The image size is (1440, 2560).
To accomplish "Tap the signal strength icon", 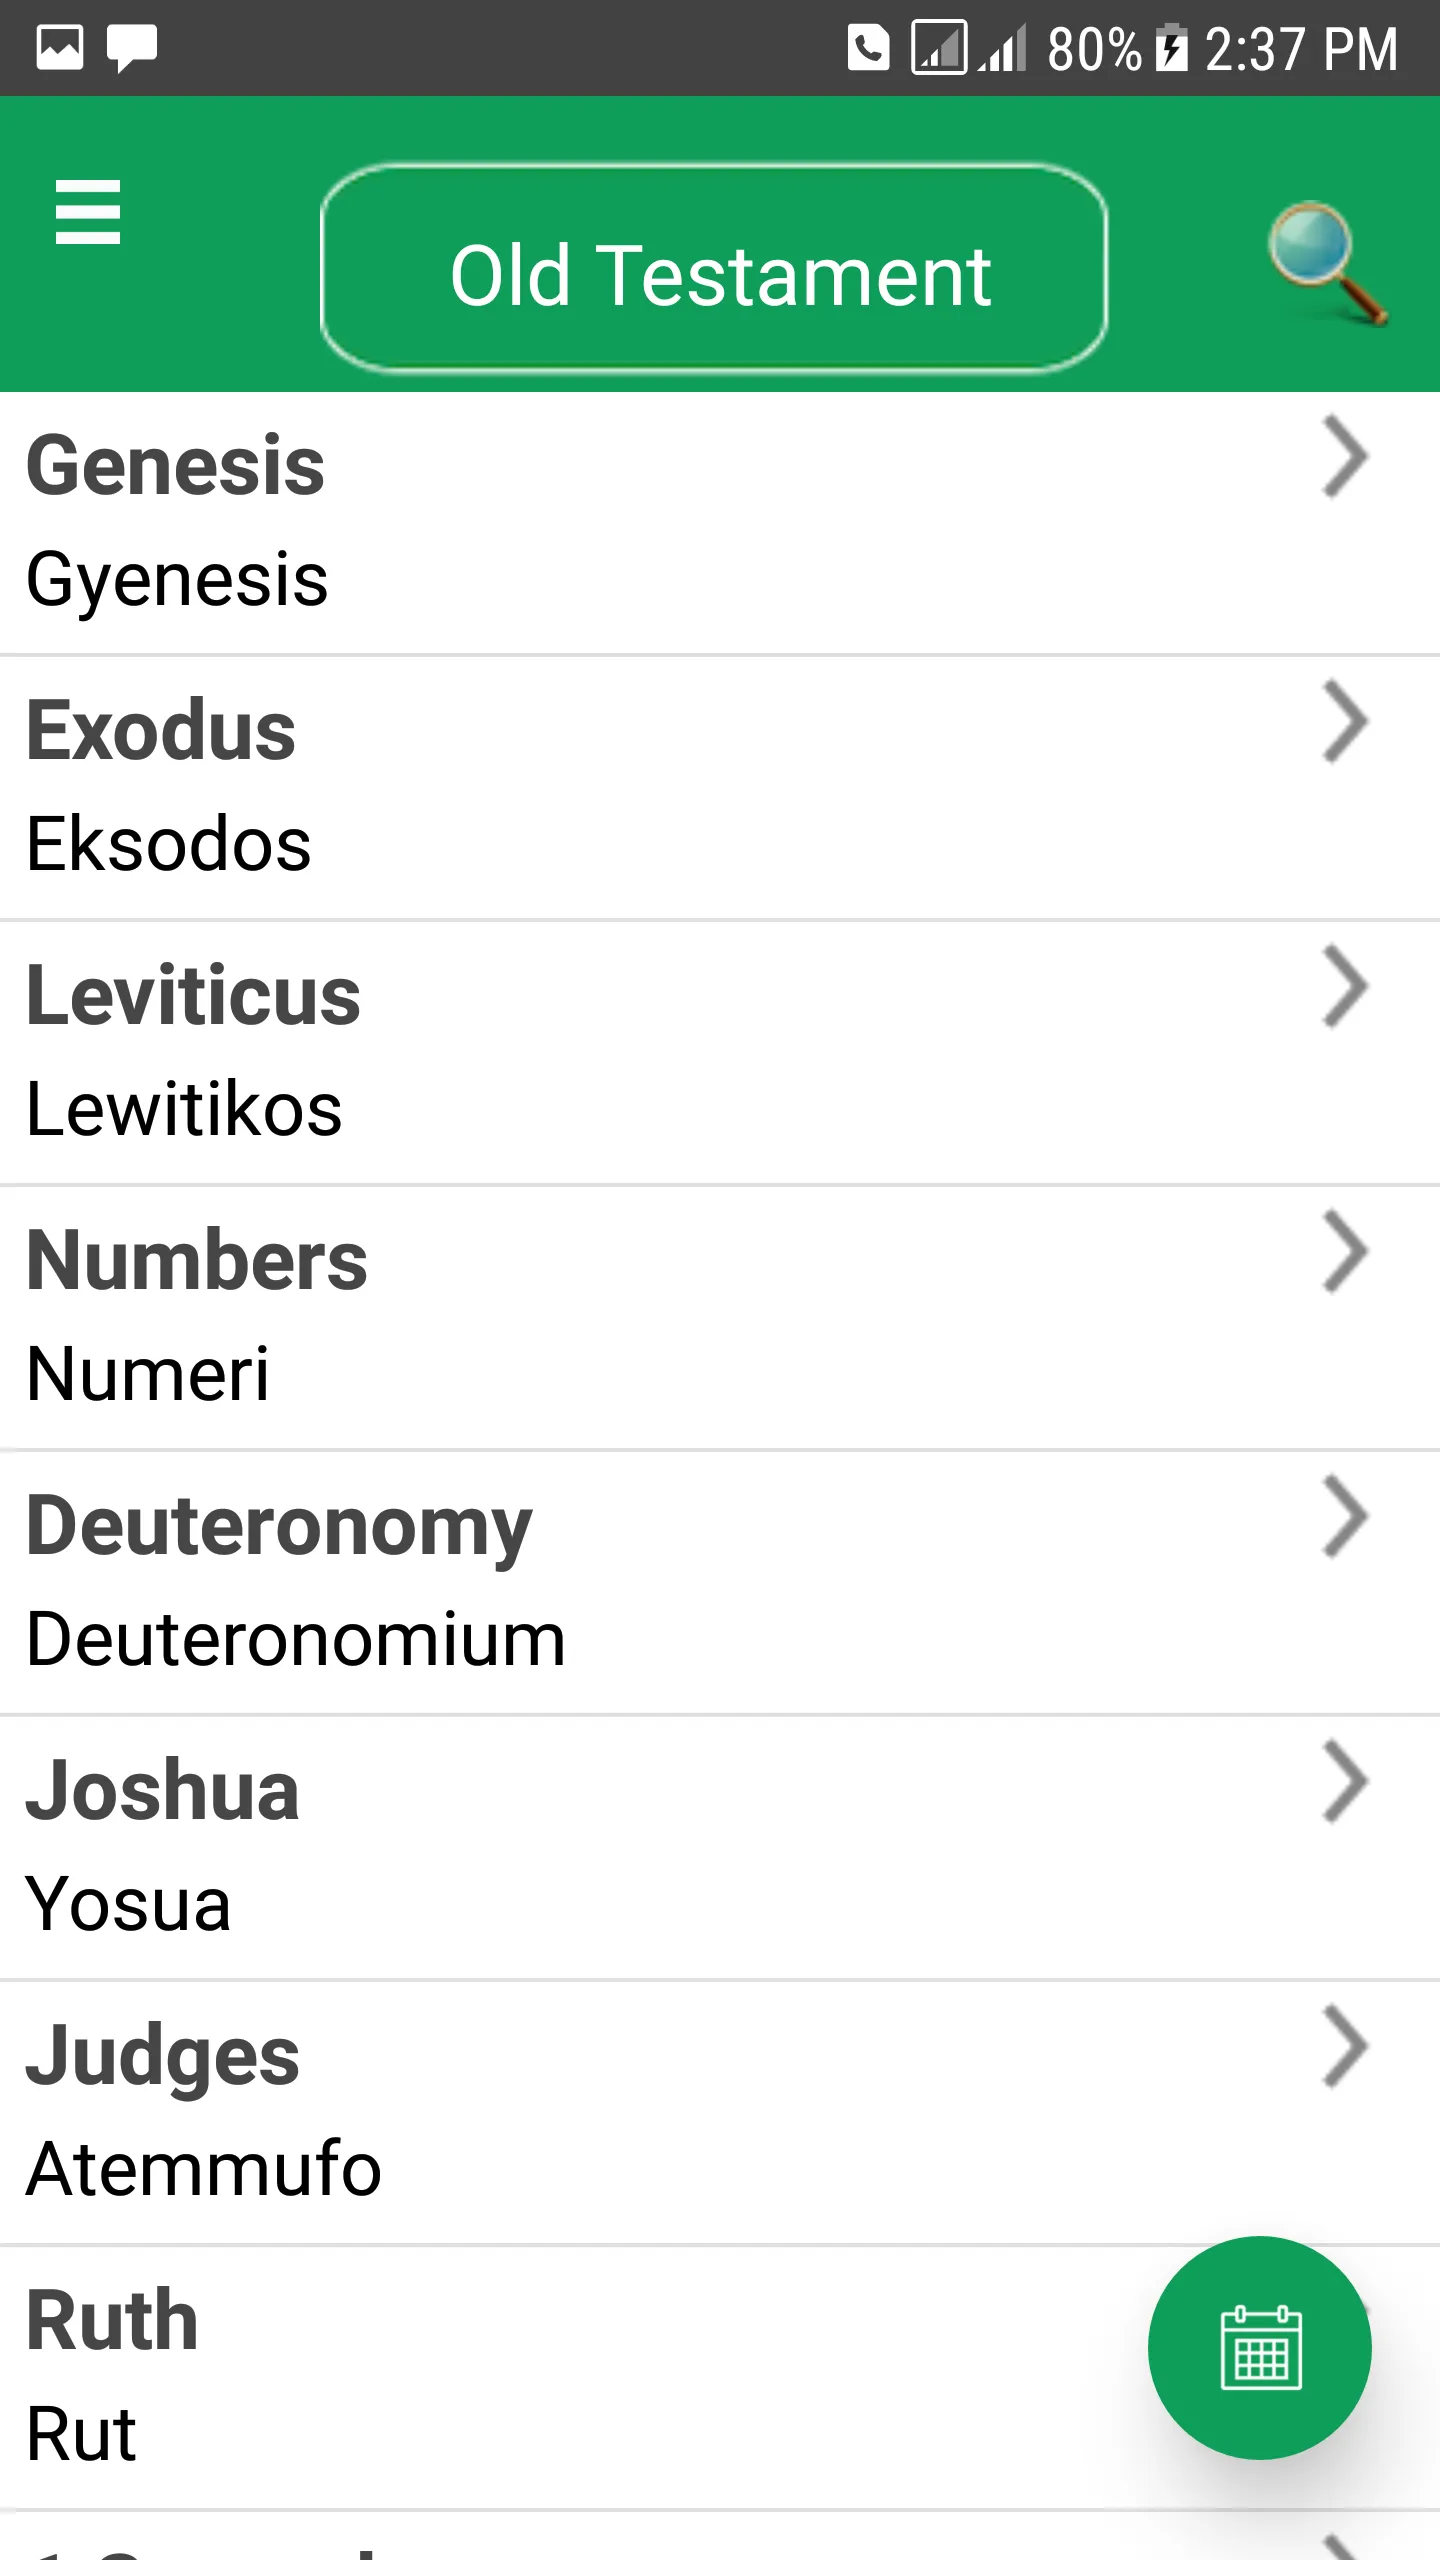I will click(x=1003, y=48).
